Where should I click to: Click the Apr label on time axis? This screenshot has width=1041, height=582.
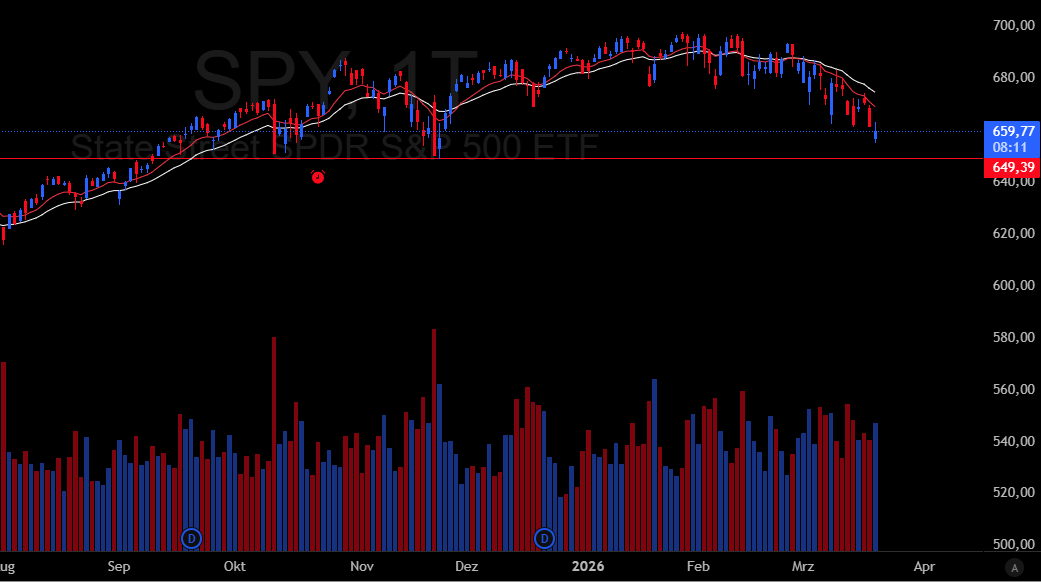924,567
